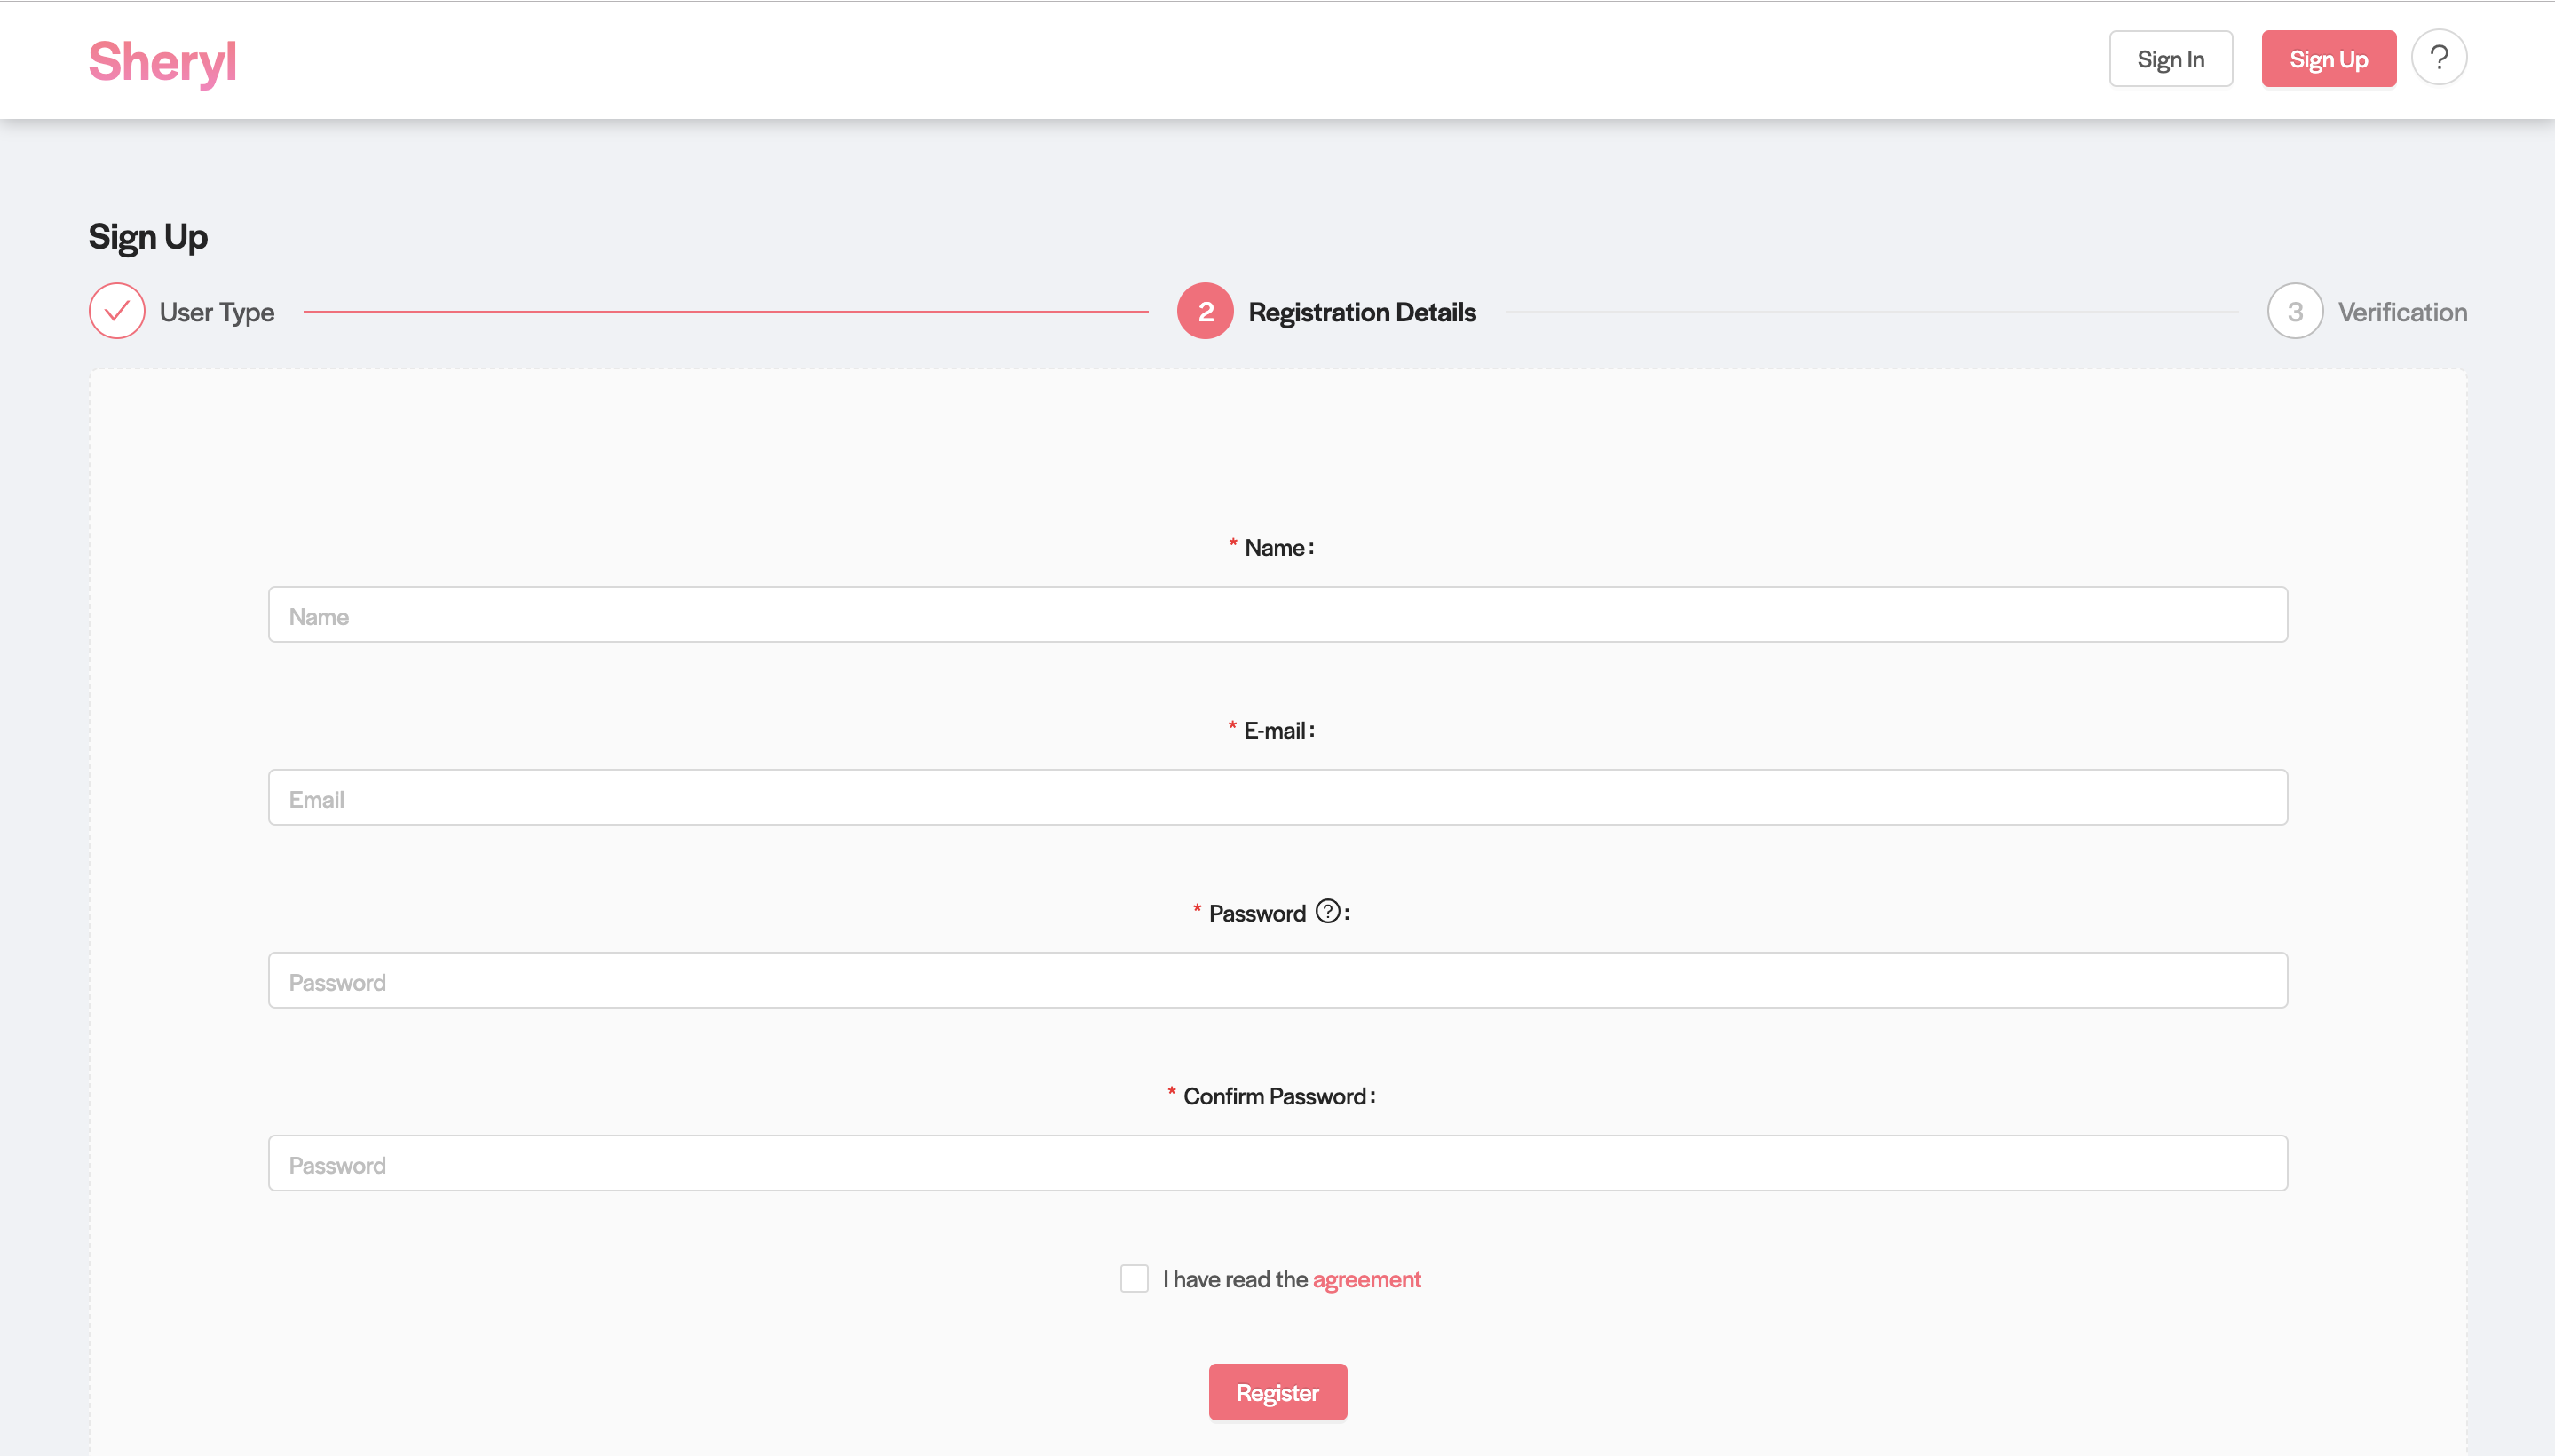Click the 'I have read the' label text
2555x1456 pixels.
(x=1234, y=1279)
